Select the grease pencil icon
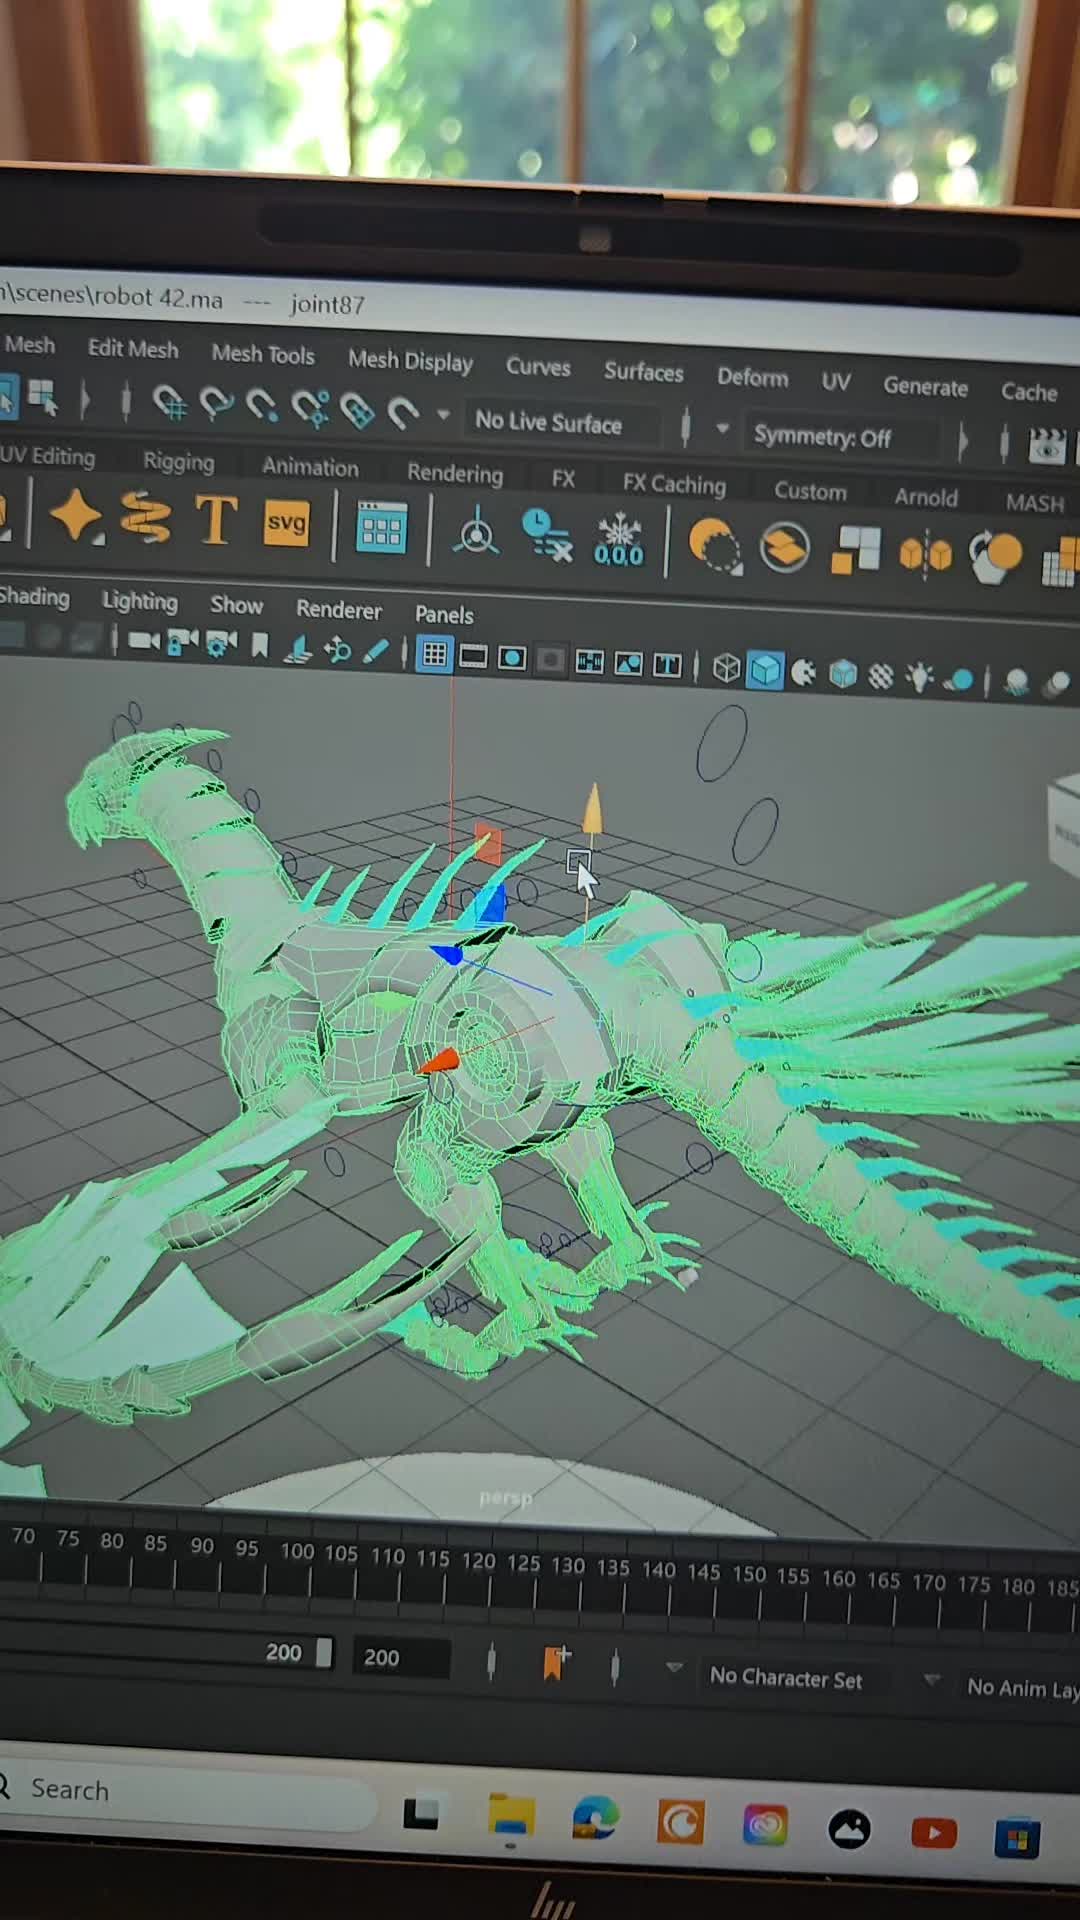Viewport: 1080px width, 1920px height. 375,652
